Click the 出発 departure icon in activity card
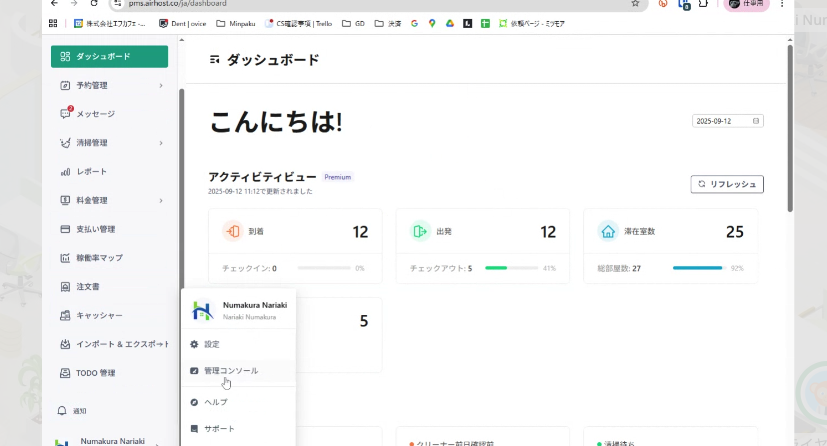 (x=420, y=232)
